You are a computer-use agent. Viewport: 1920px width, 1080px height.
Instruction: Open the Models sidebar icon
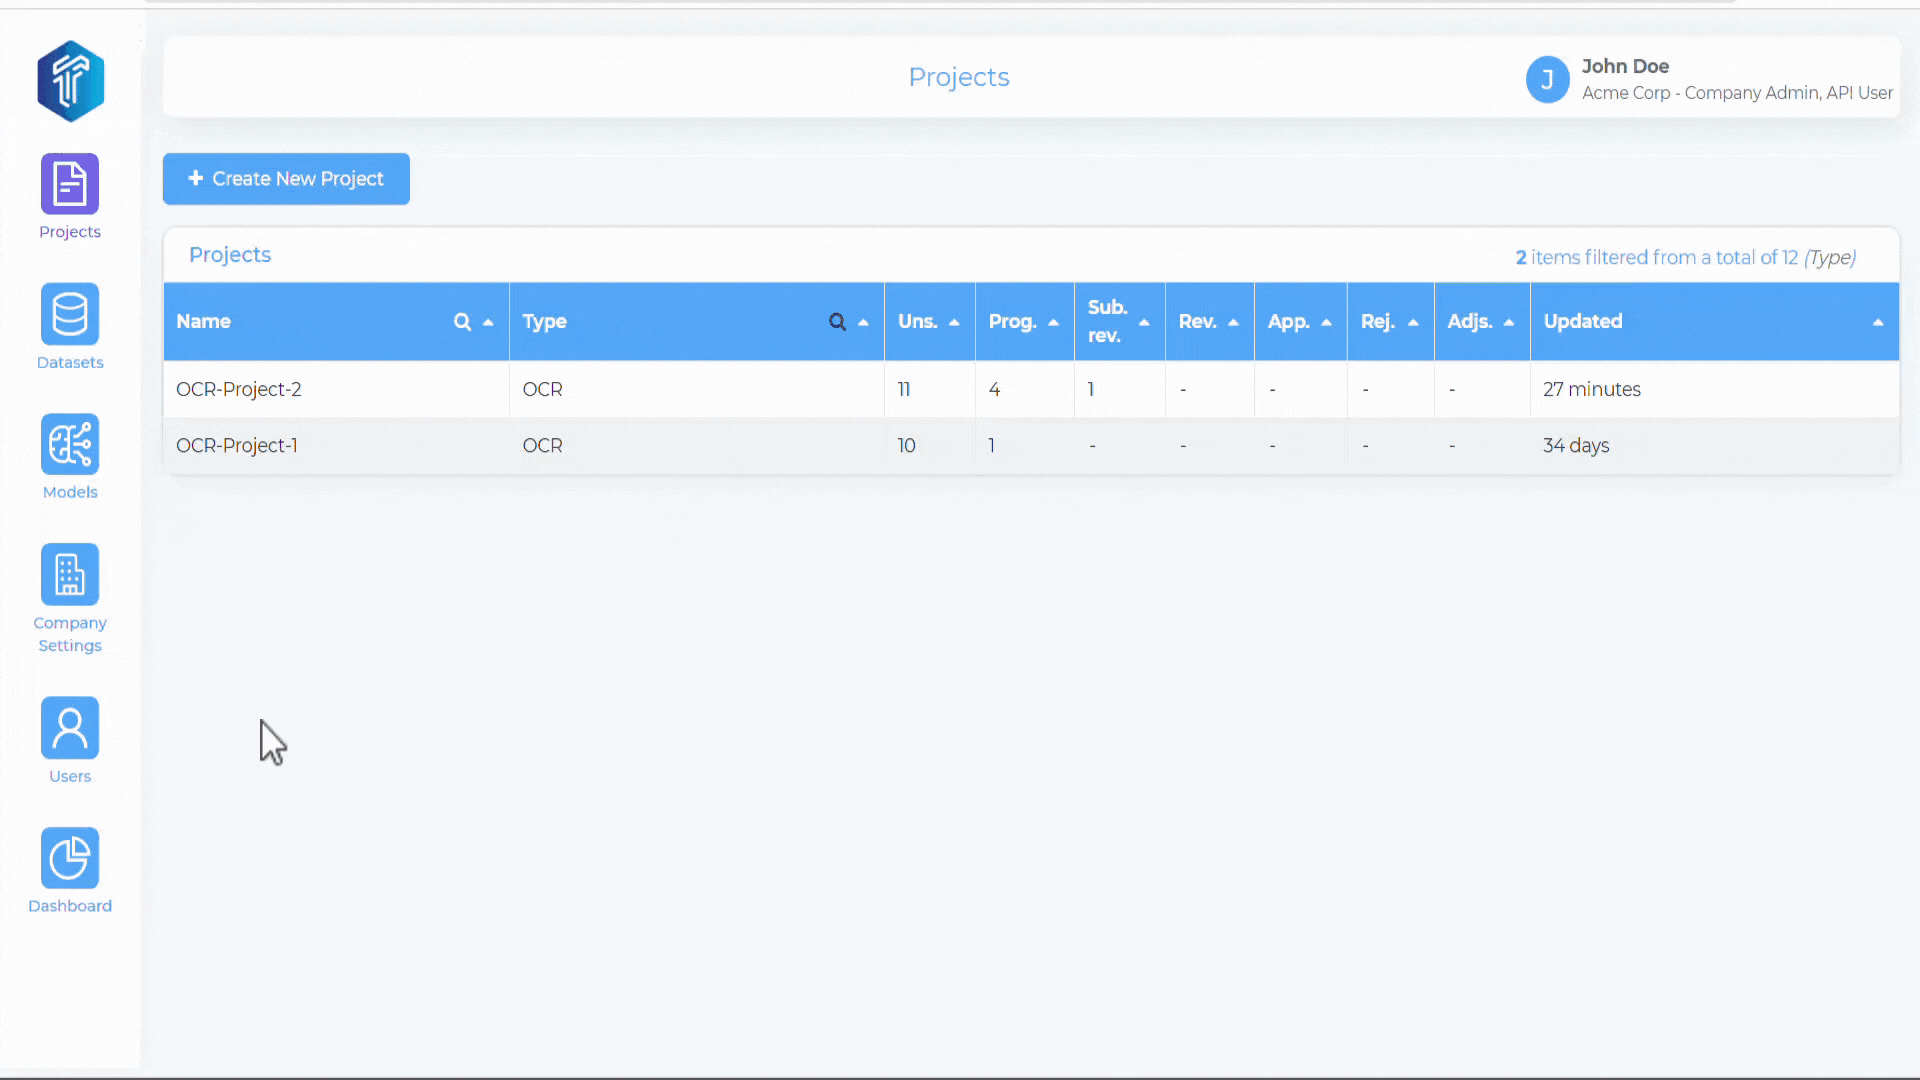pos(70,444)
